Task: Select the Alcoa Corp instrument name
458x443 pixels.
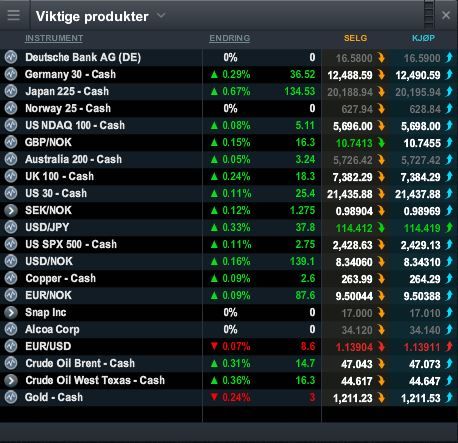Action: click(52, 329)
